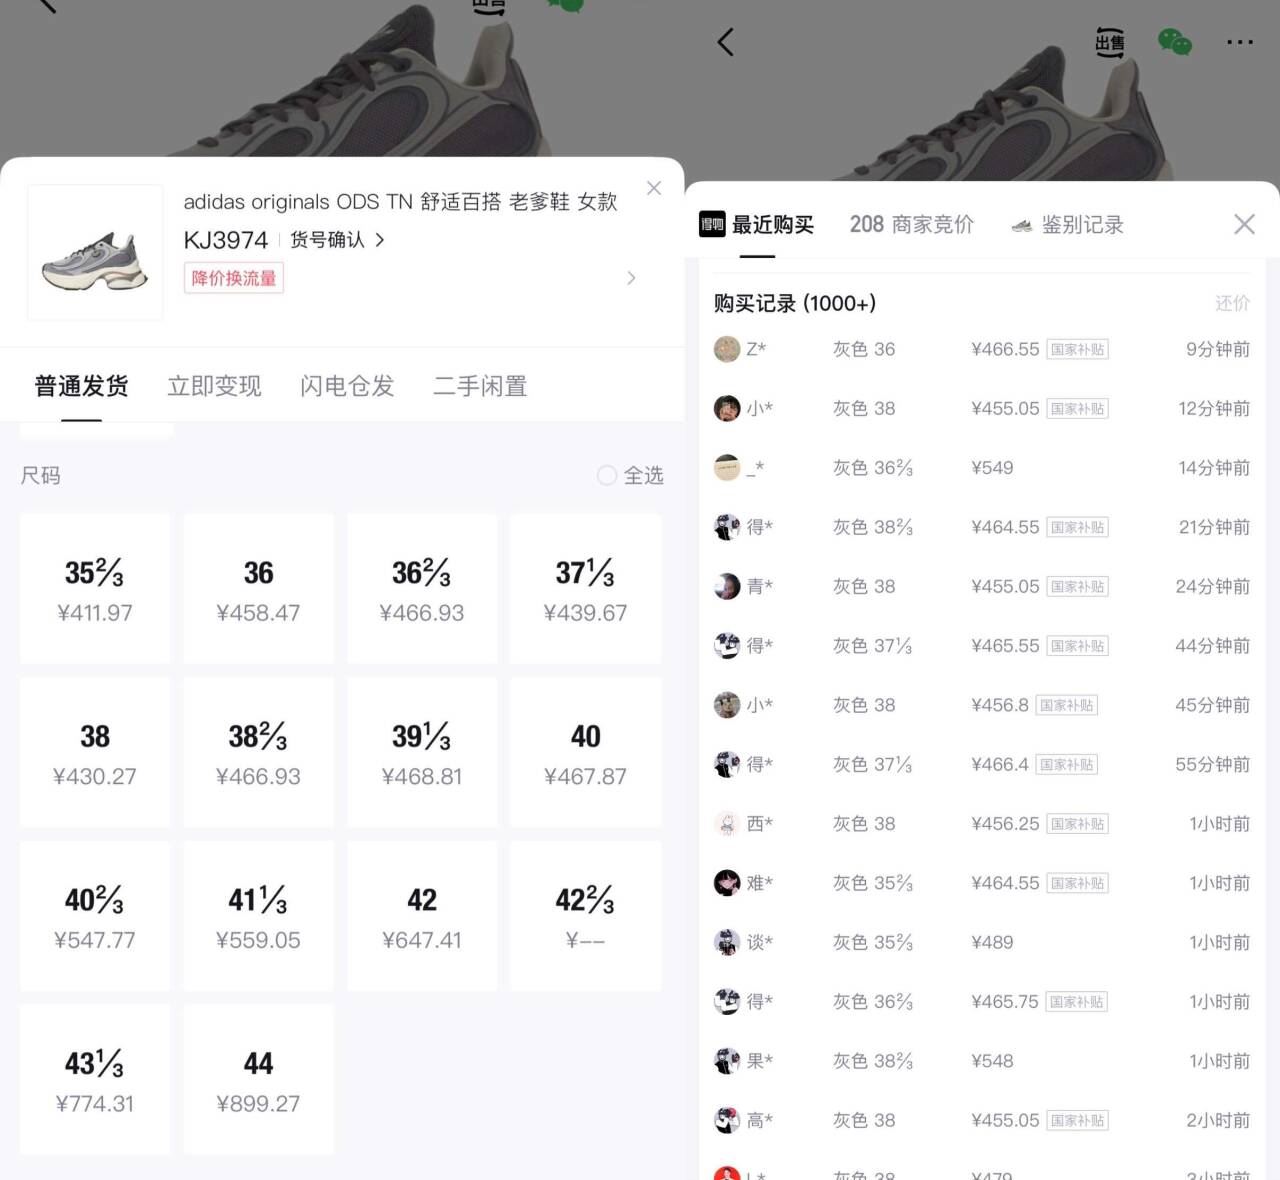
Task: Dismiss the adidas size selection sheet
Action: pos(654,188)
